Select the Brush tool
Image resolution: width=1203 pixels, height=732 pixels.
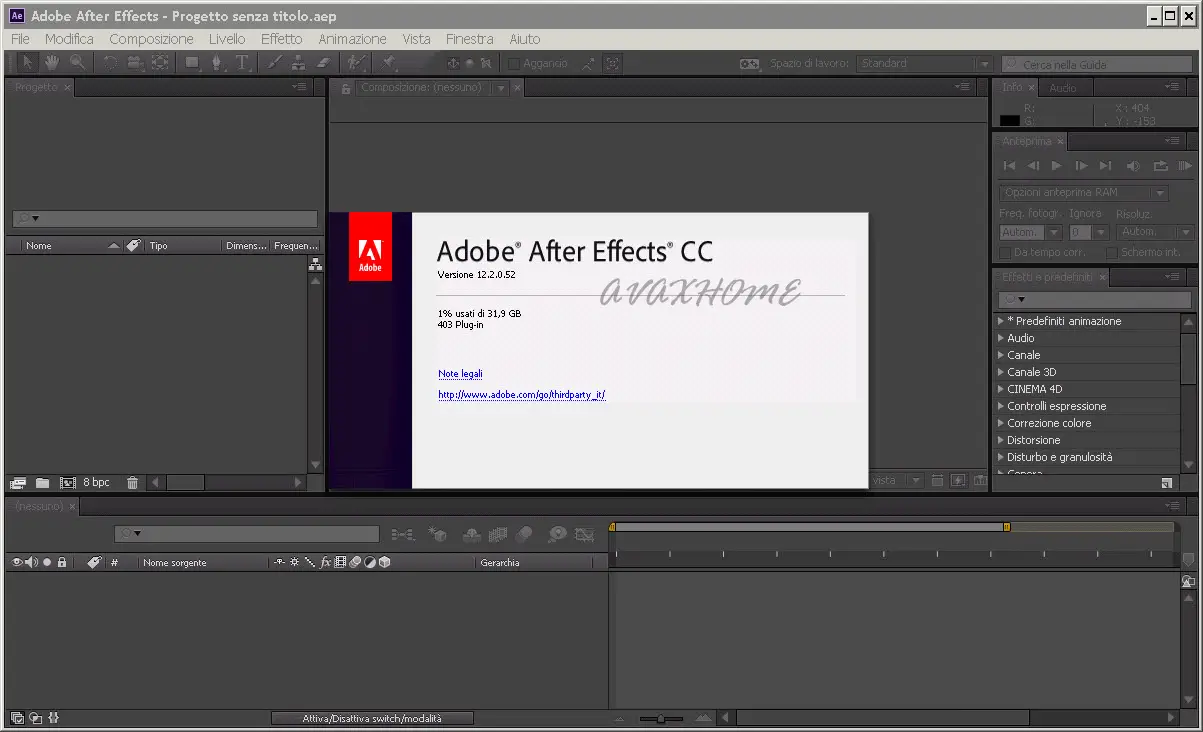click(275, 62)
